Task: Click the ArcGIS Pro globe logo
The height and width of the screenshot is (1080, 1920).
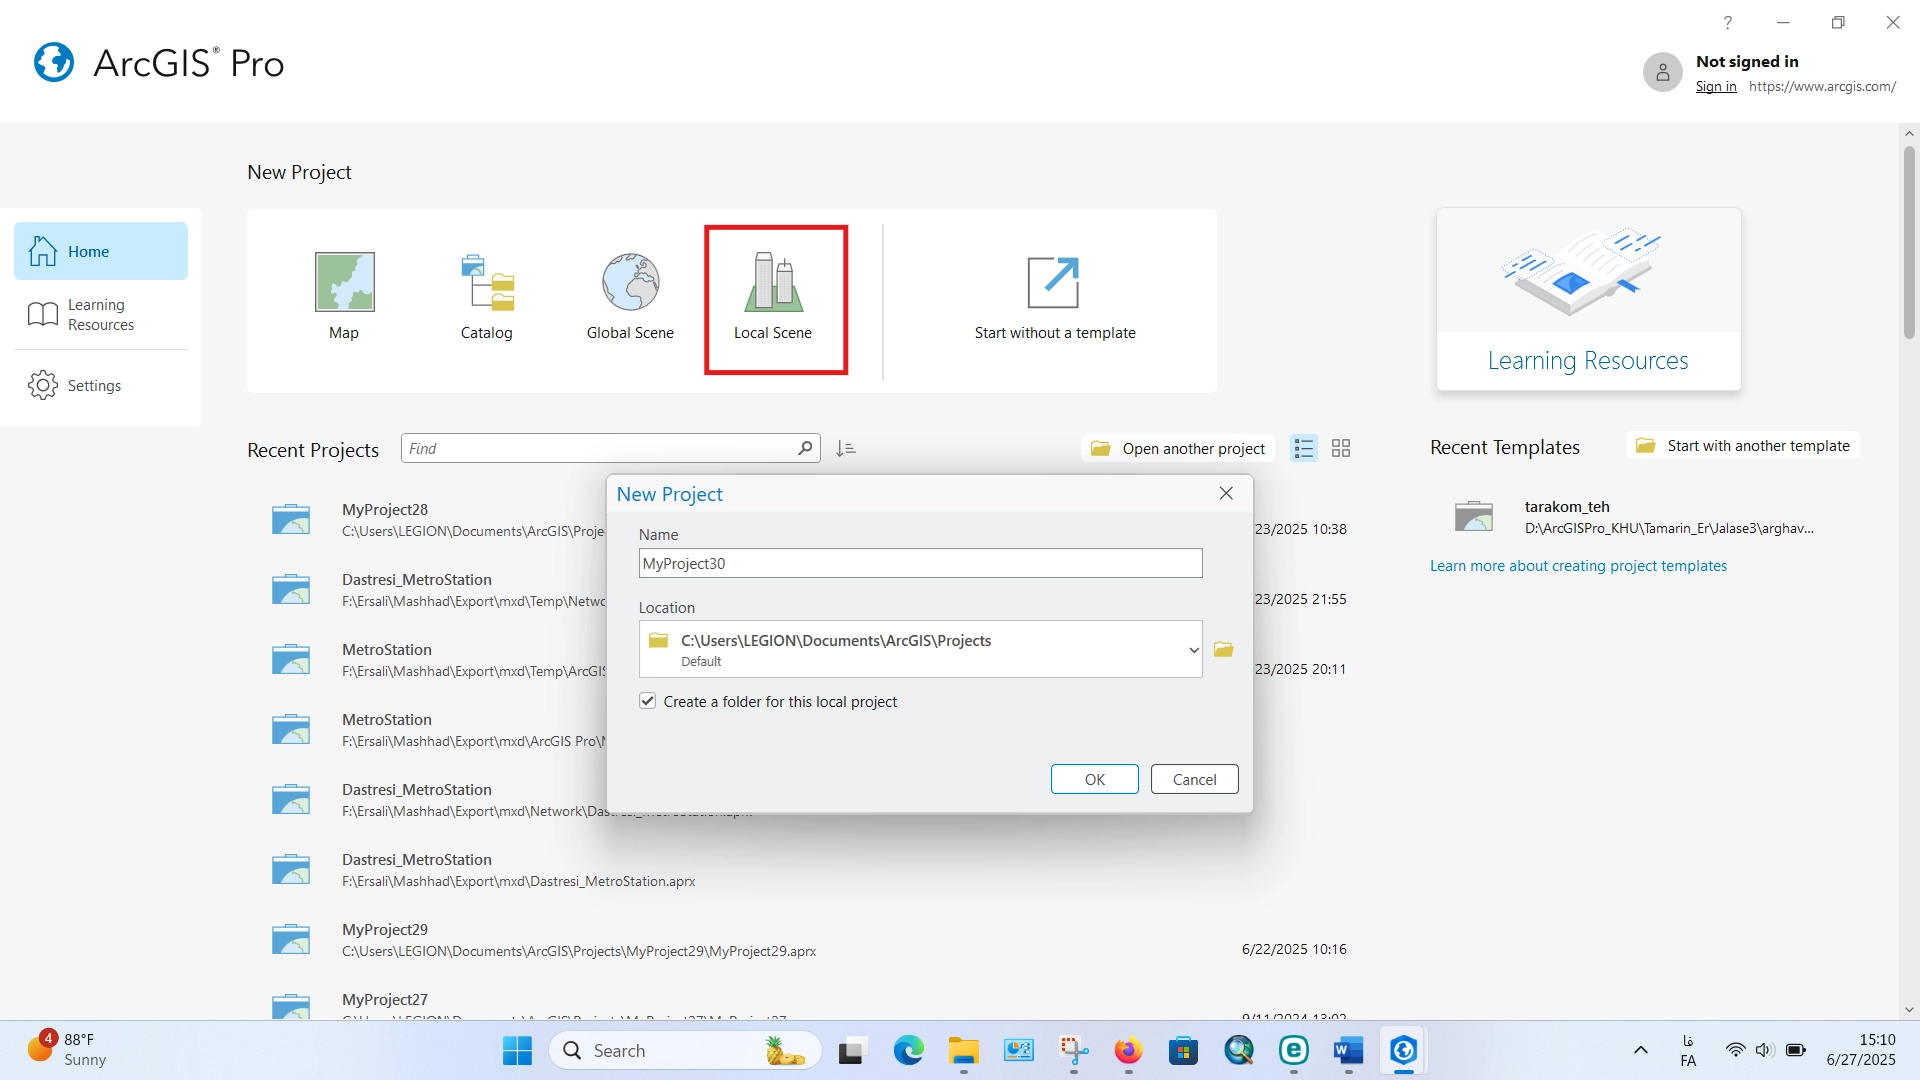Action: click(54, 62)
